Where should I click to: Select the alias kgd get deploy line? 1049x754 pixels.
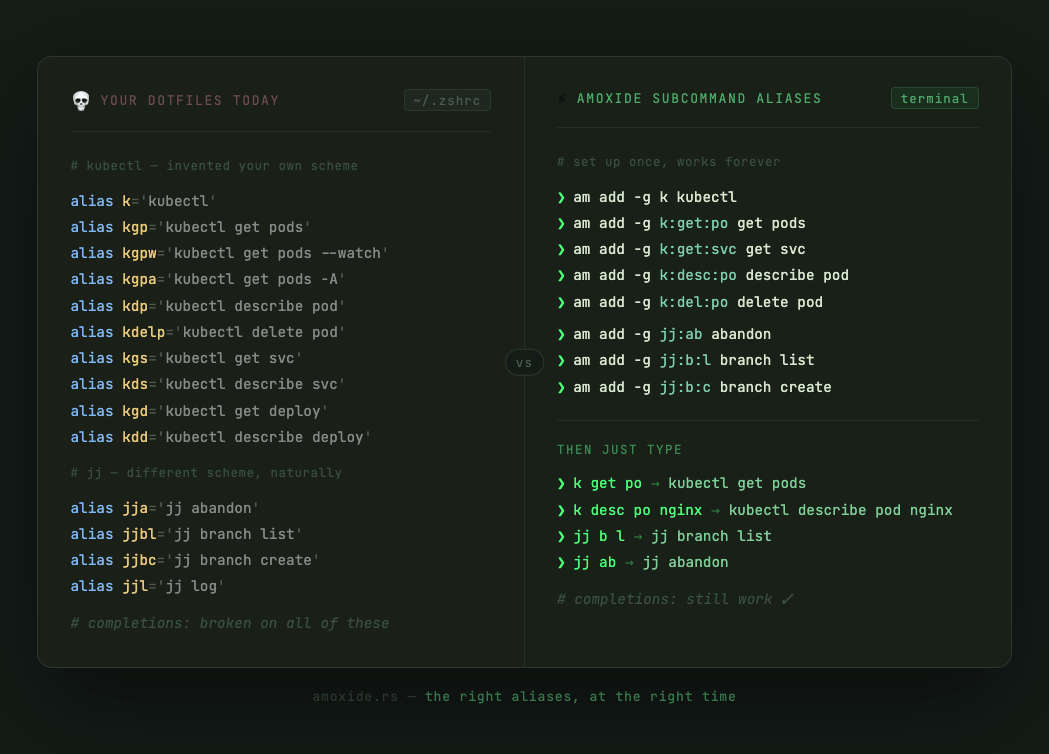[199, 411]
